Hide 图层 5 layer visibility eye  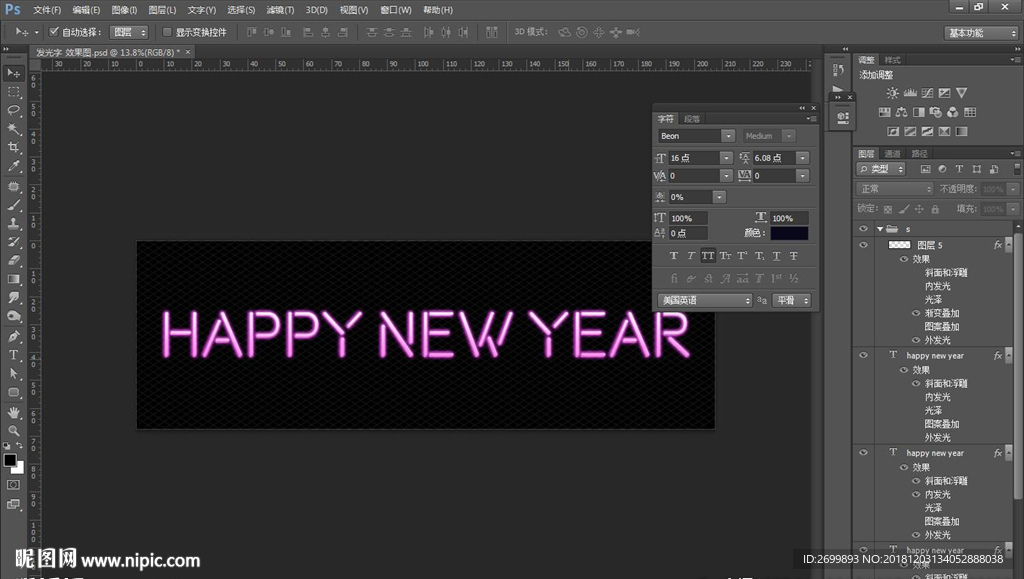[x=863, y=245]
